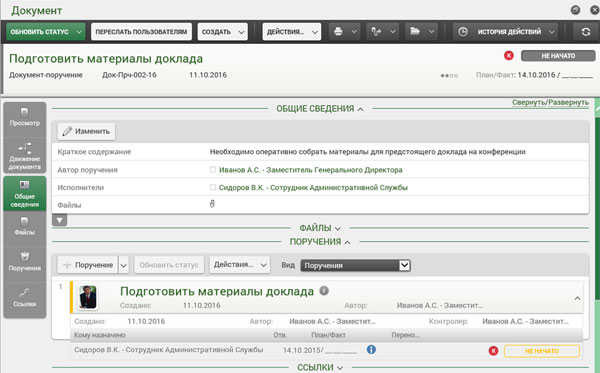This screenshot has width=600, height=373.
Task: Open История действий menu
Action: point(505,32)
